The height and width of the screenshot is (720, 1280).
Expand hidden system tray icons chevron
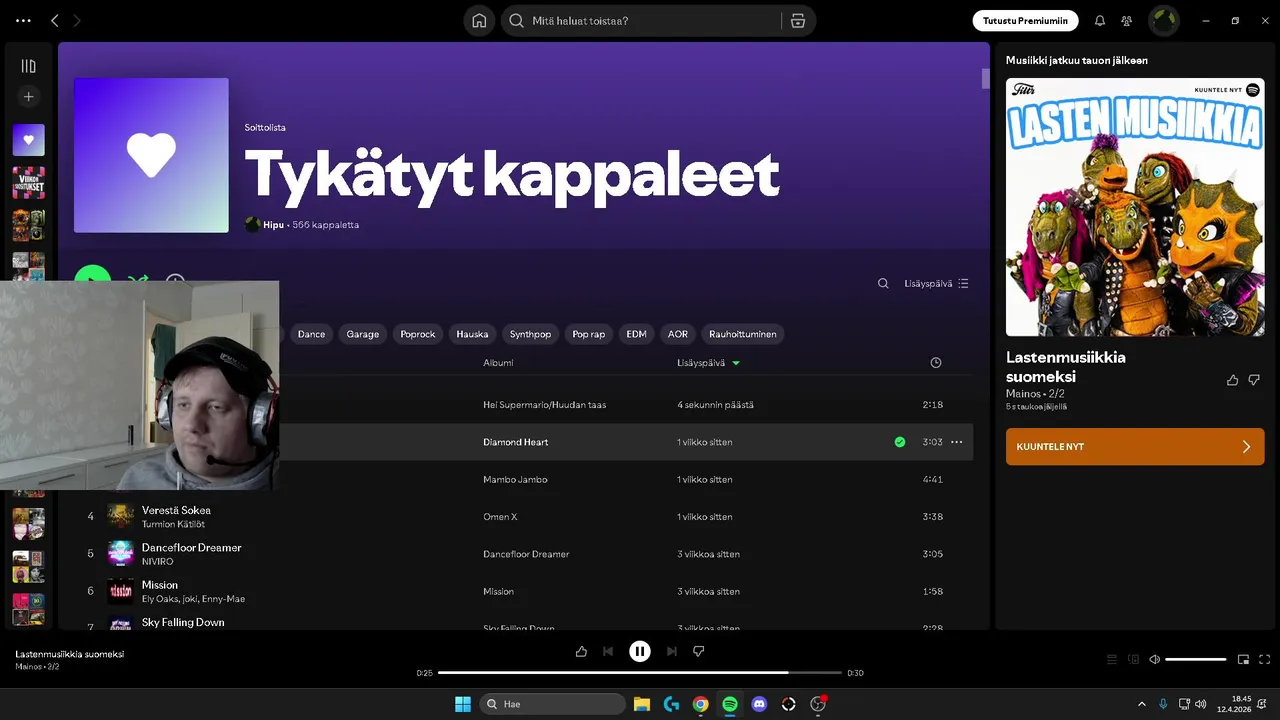[1142, 704]
